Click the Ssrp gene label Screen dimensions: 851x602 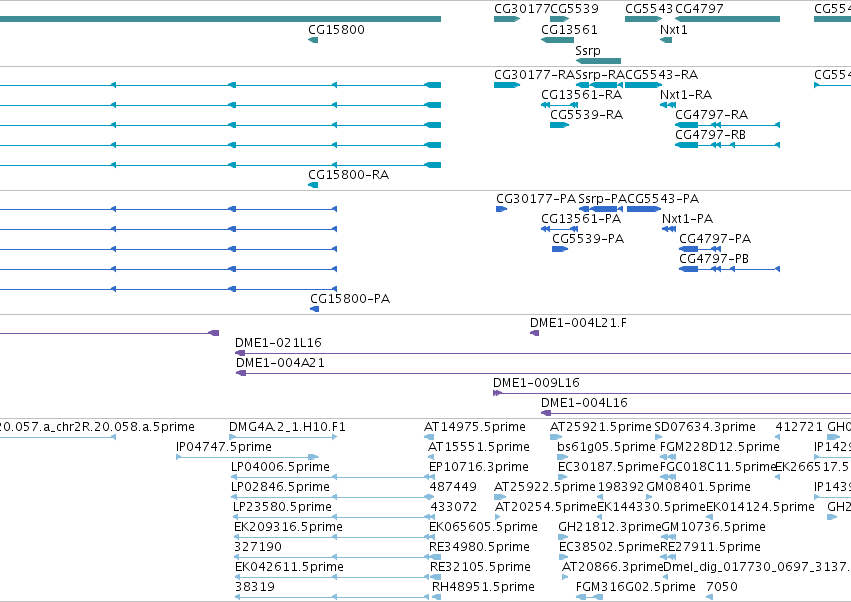[588, 51]
